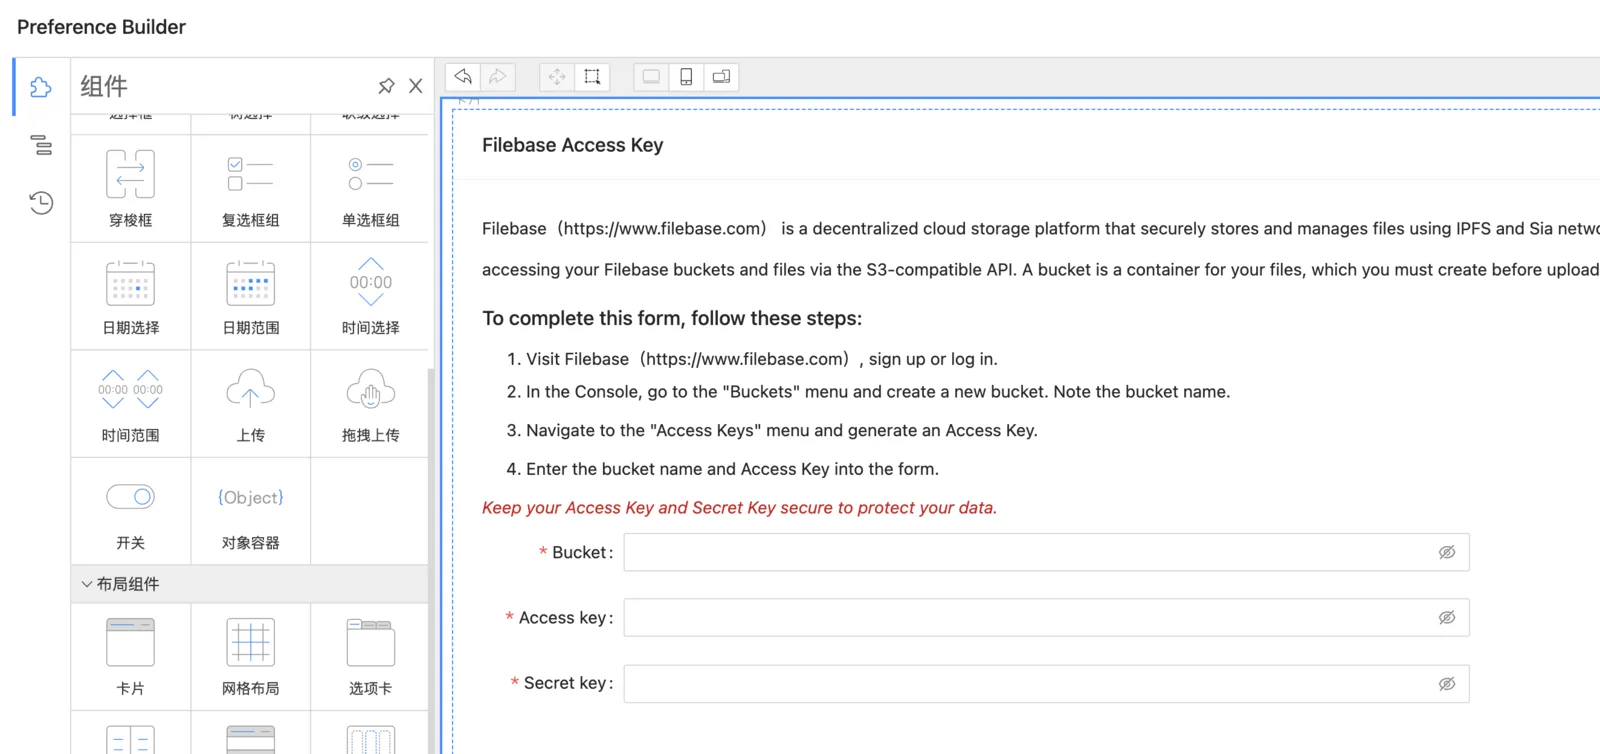Click the red "Keep your Access Key" warning
Screen dimensions: 1600x754
pyautogui.click(x=739, y=508)
